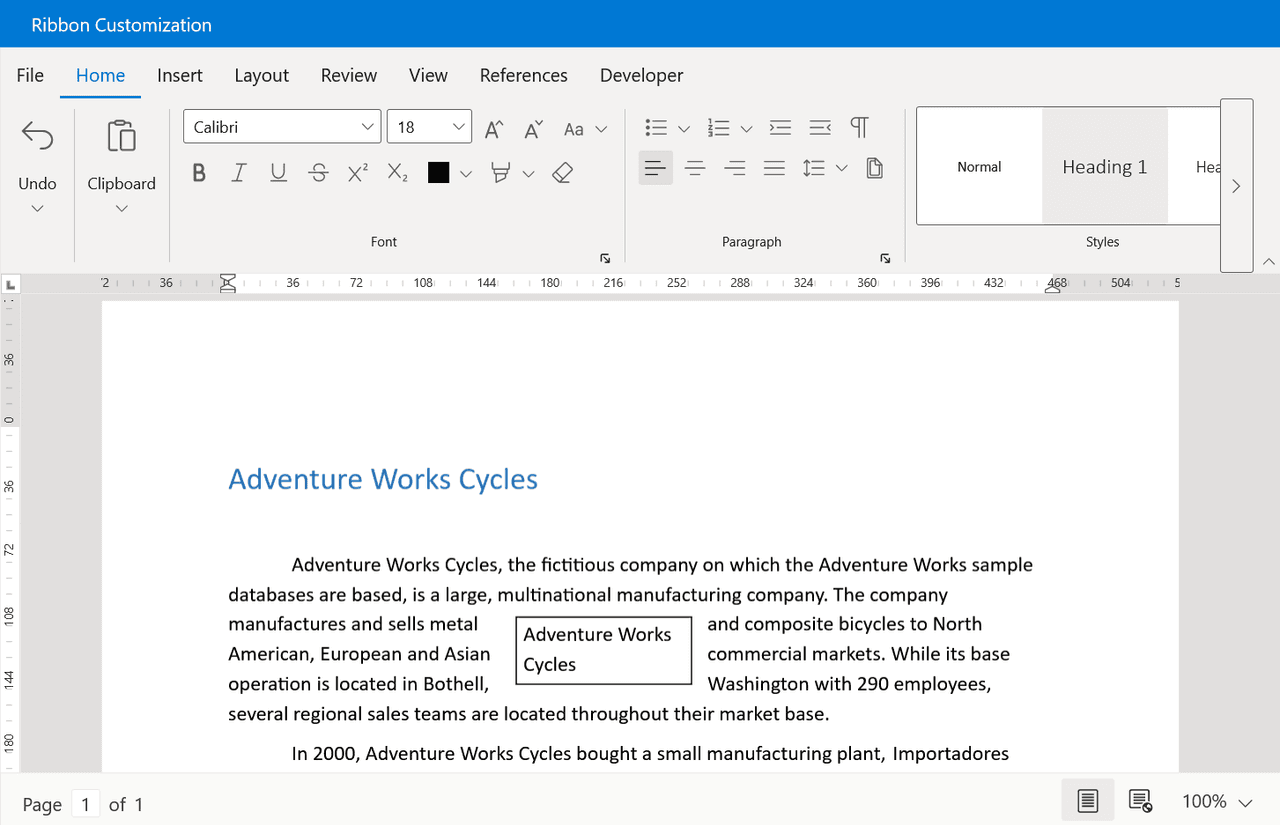This screenshot has width=1280, height=825.
Task: Click the page number input field
Action: pos(85,804)
